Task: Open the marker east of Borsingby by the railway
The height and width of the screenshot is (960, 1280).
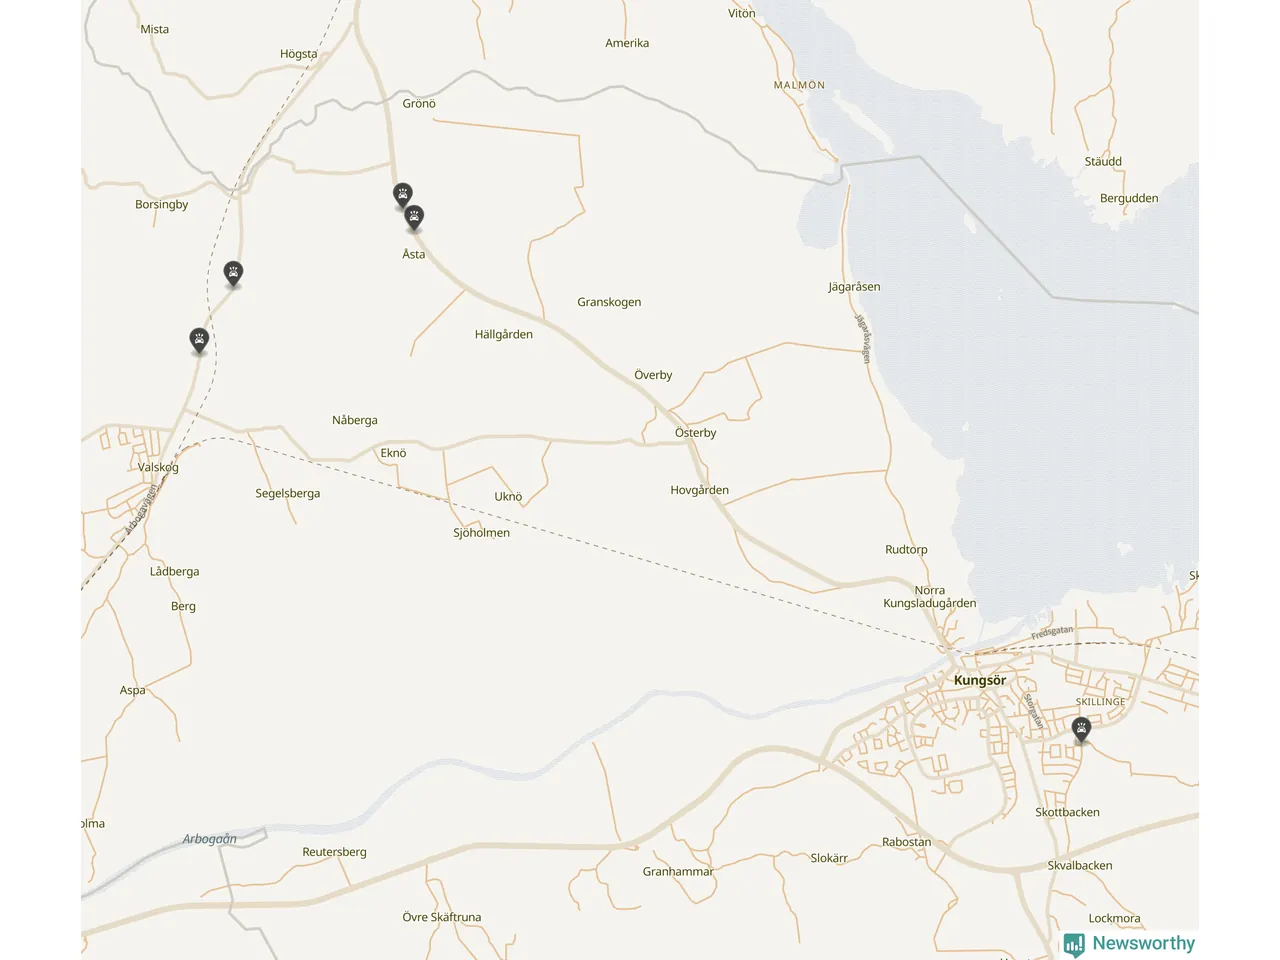Action: [233, 274]
